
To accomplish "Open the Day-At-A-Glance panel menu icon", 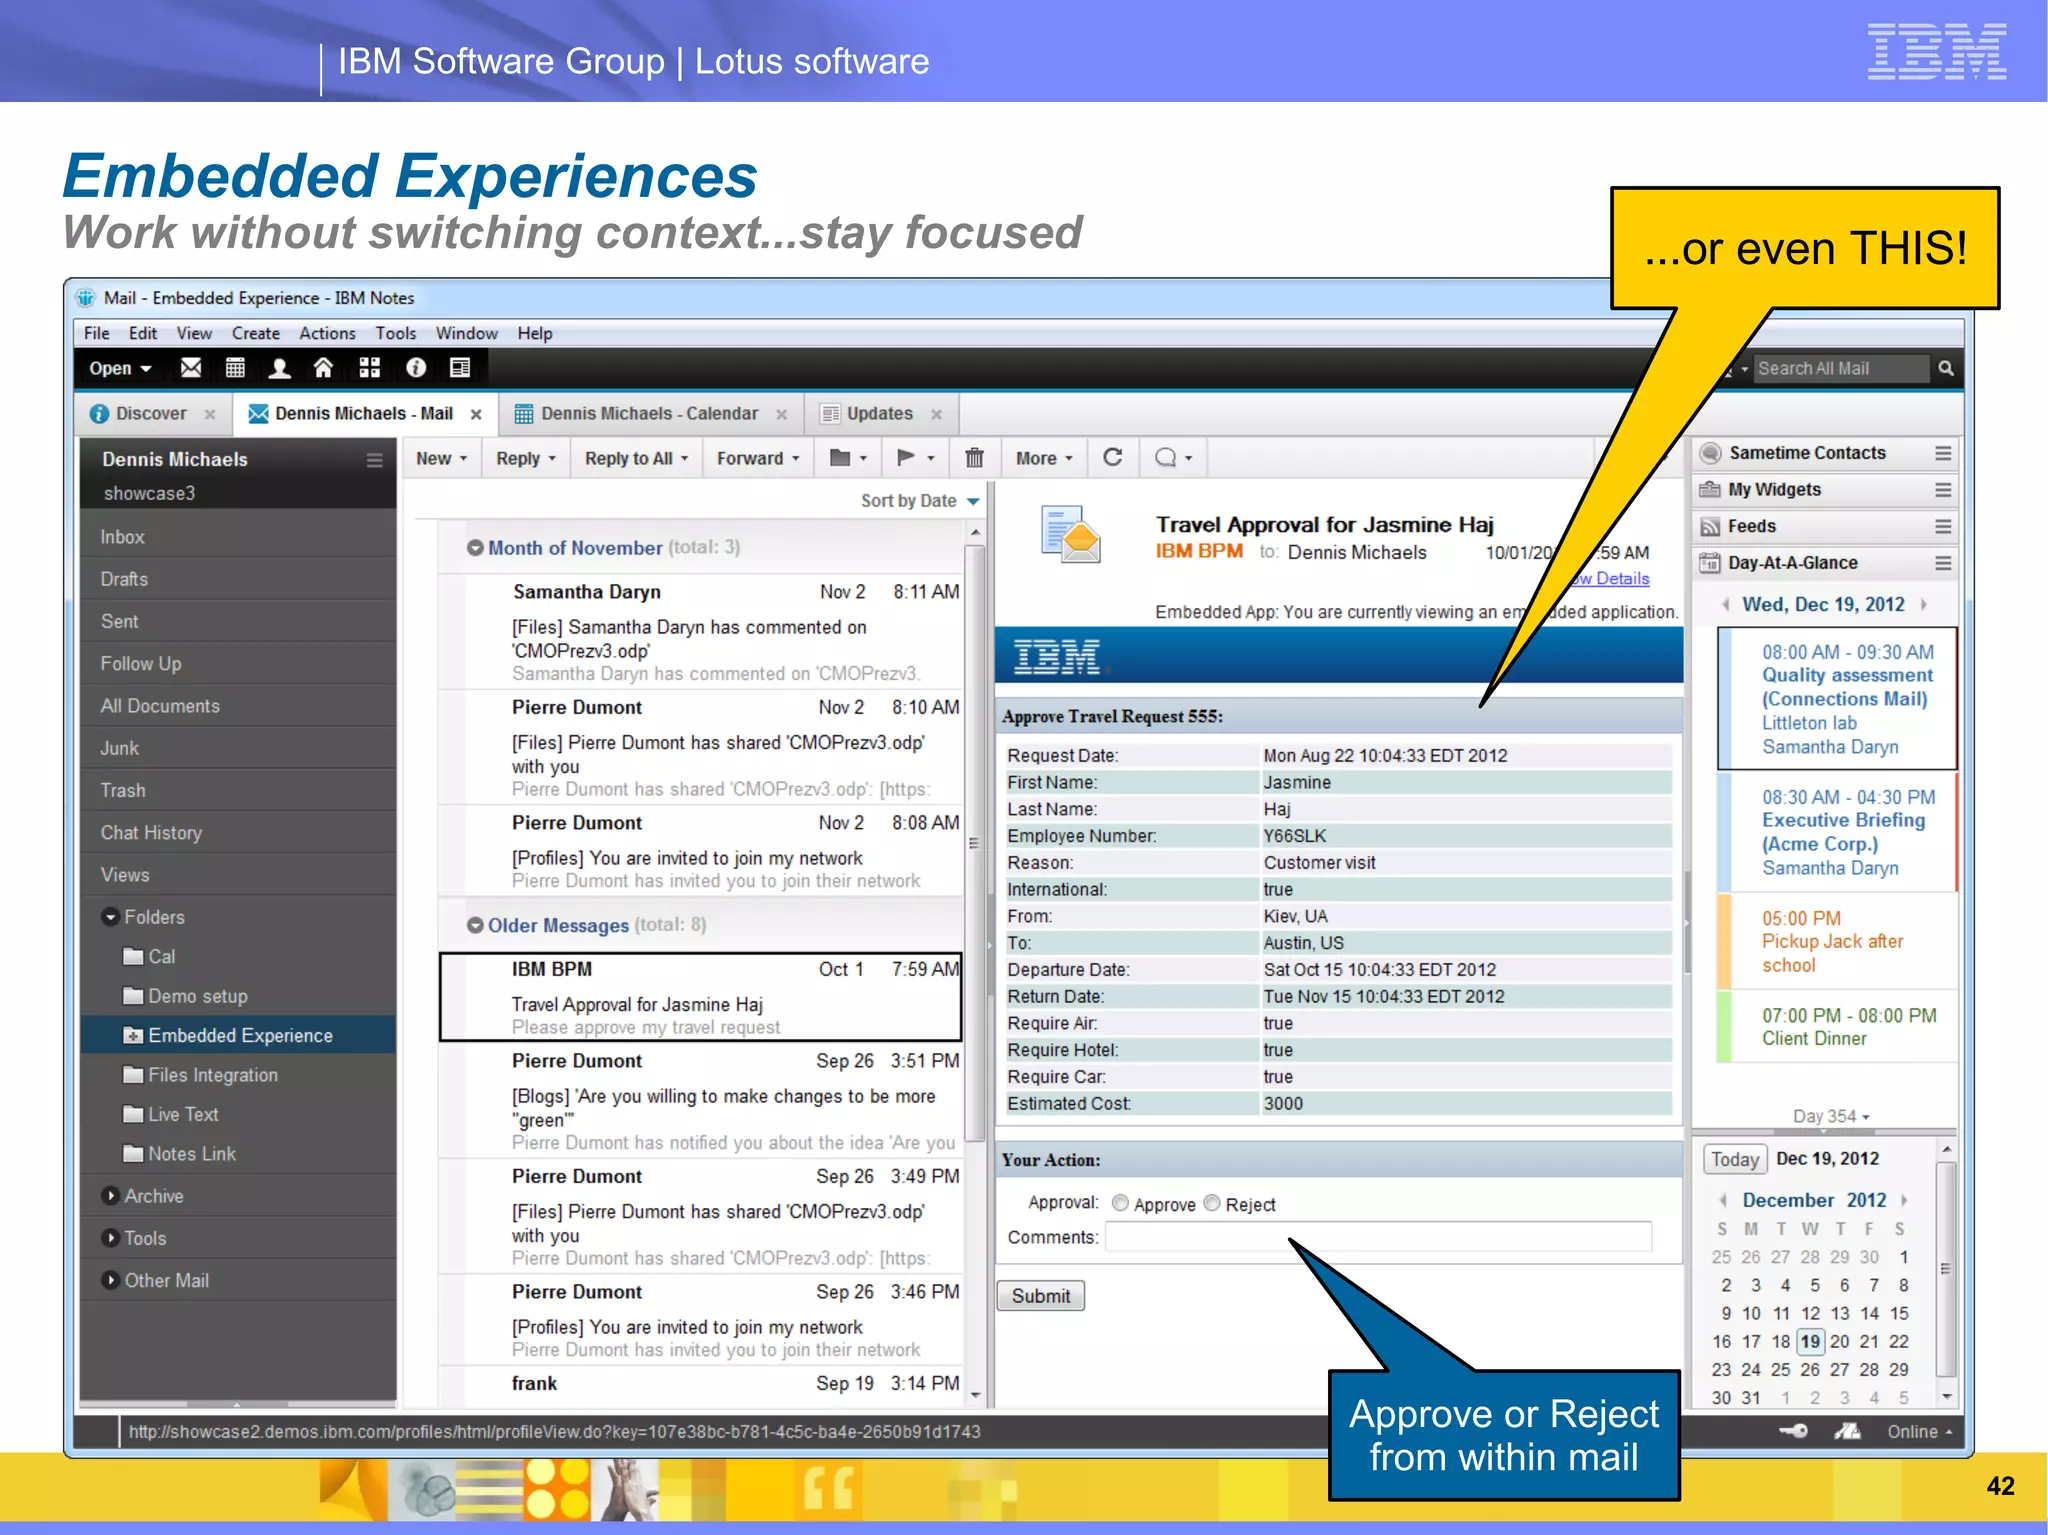I will (1943, 563).
